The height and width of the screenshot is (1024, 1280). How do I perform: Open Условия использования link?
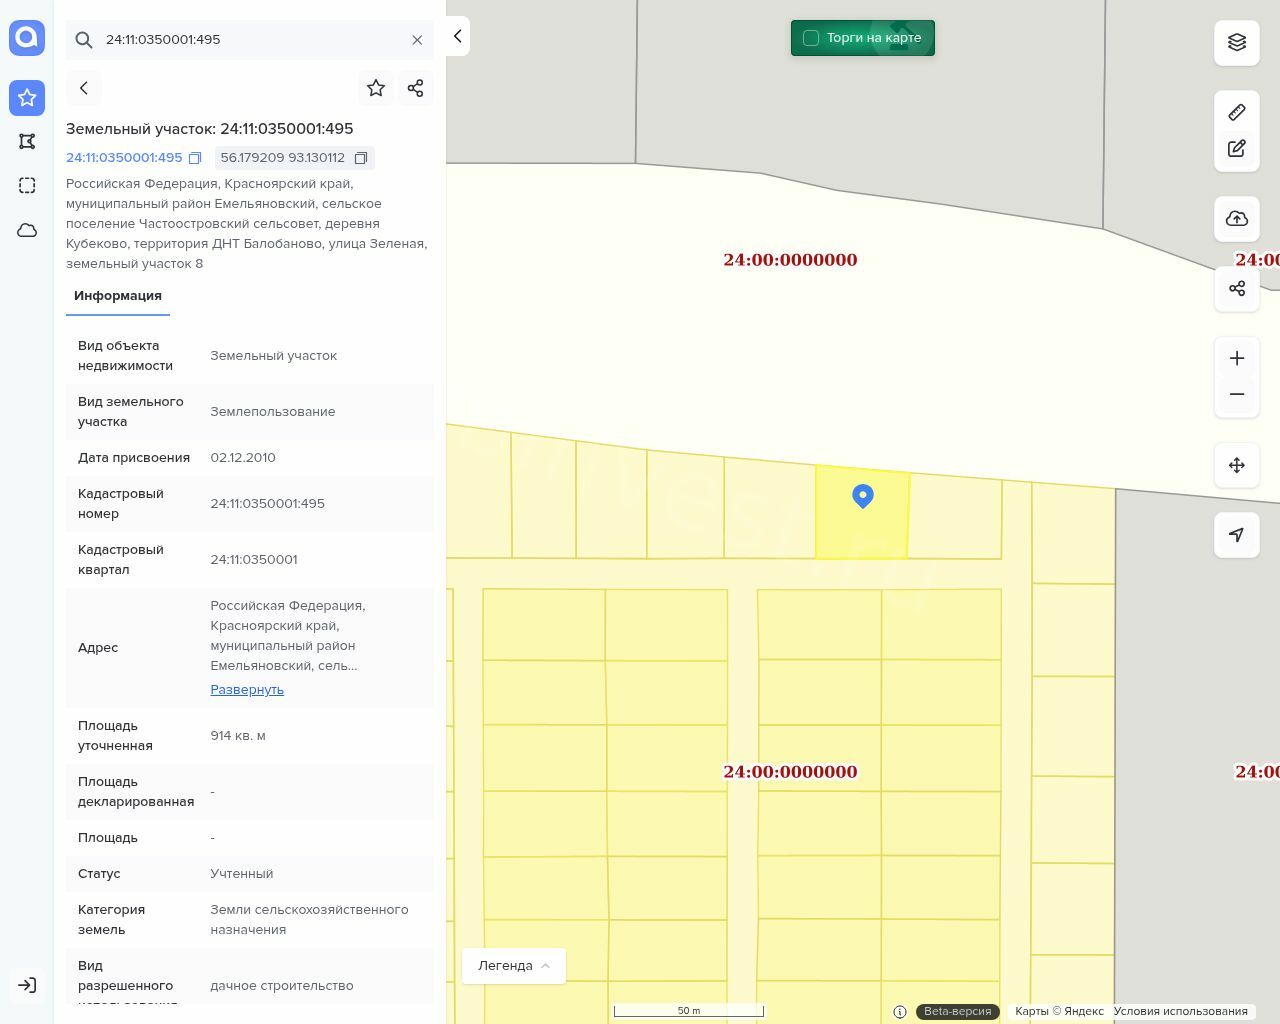coord(1180,1011)
